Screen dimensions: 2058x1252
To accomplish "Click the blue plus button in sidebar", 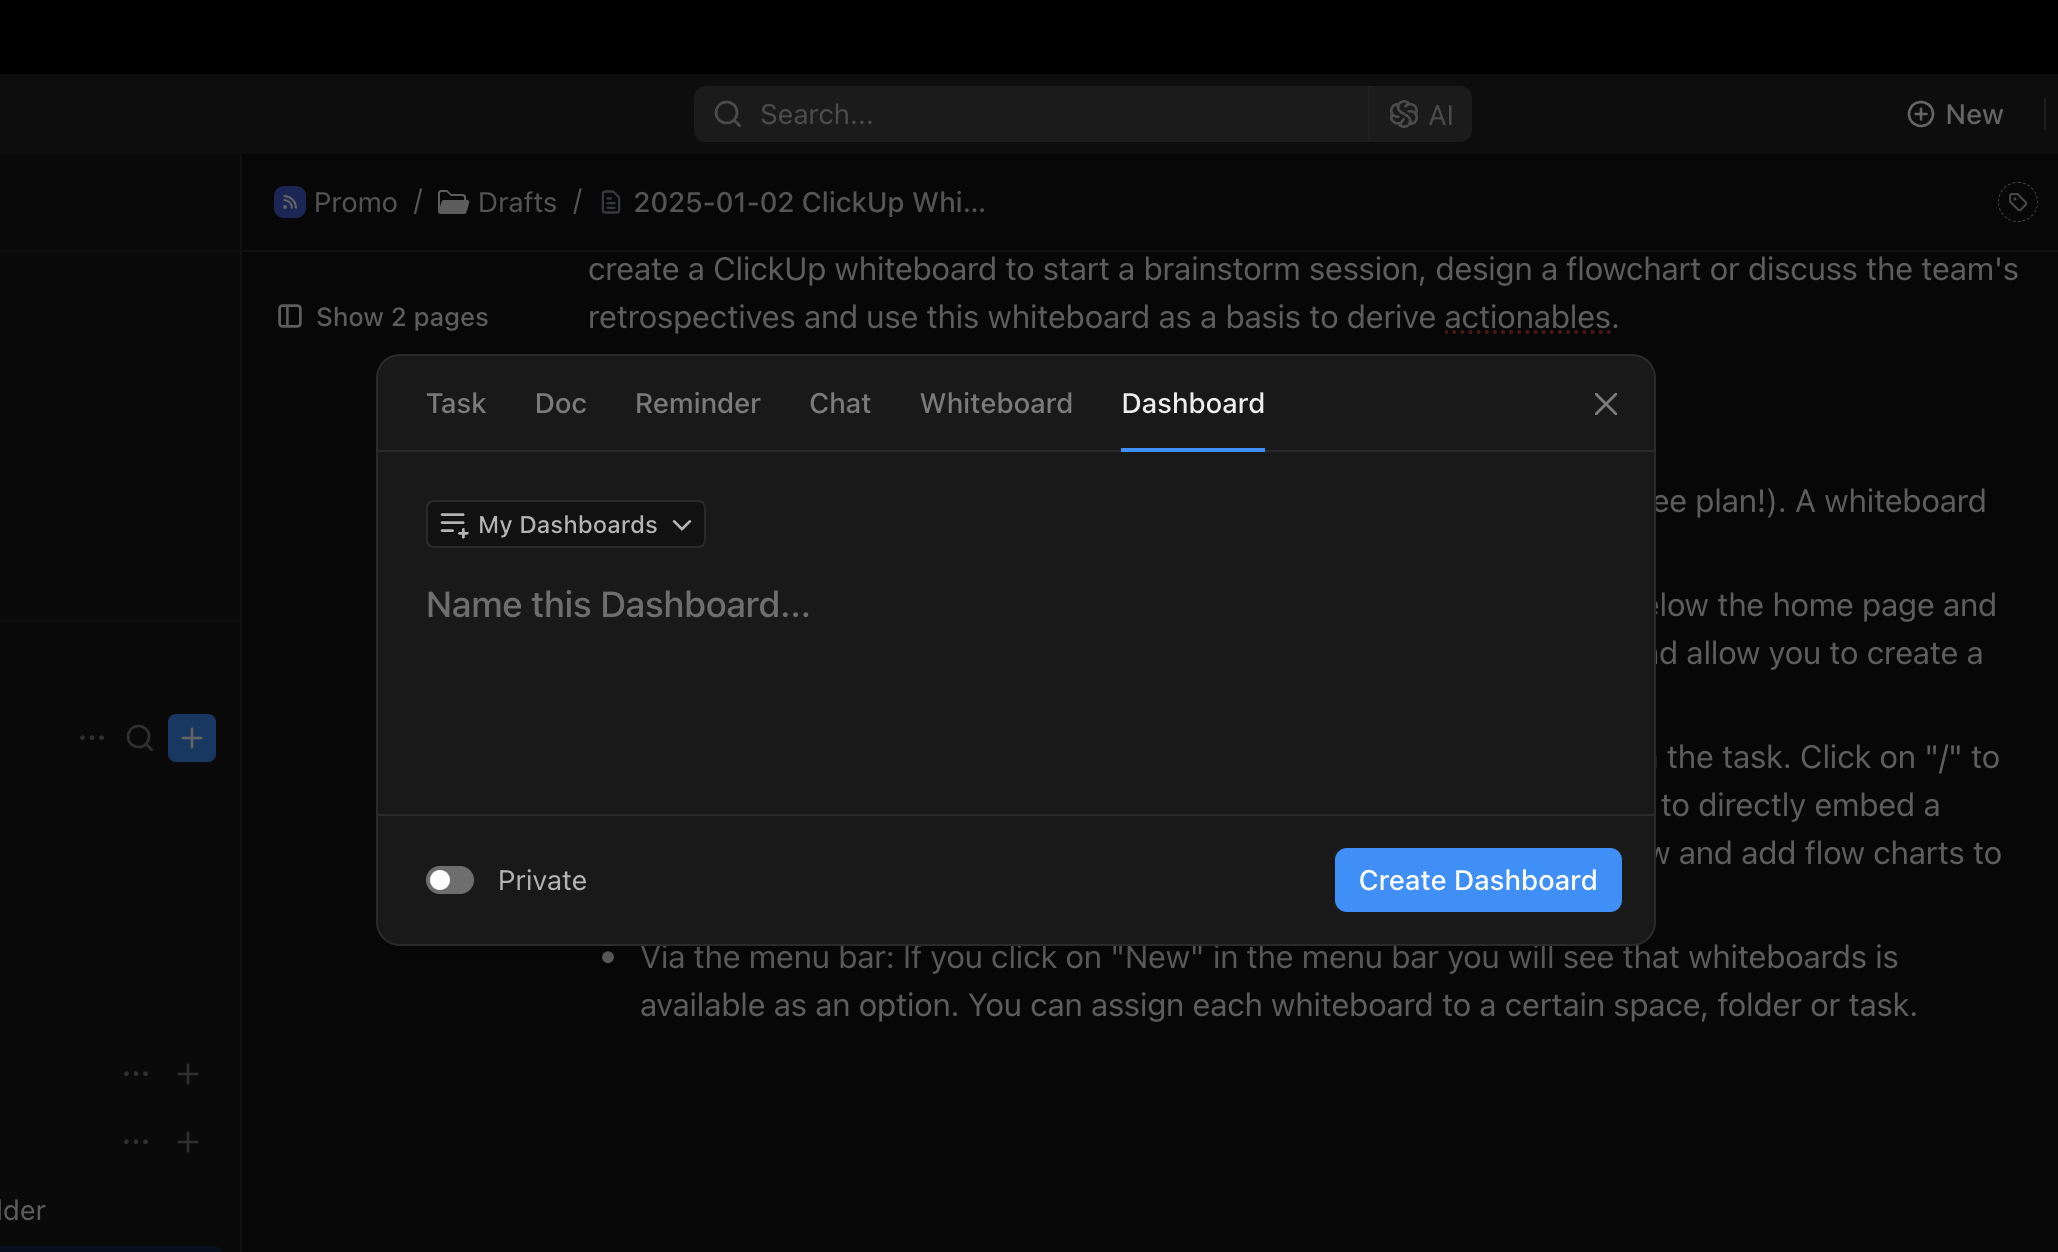I will [192, 738].
